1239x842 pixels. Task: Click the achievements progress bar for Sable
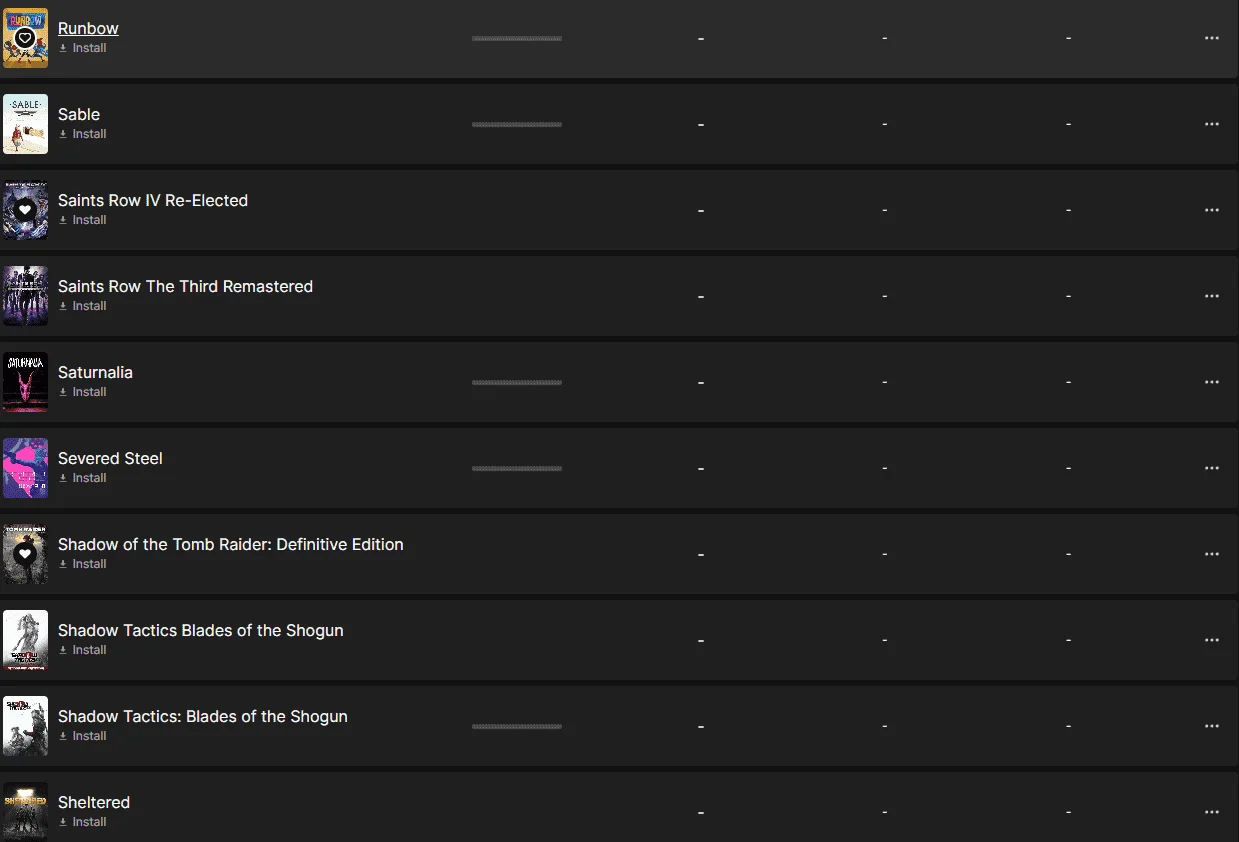(x=516, y=124)
